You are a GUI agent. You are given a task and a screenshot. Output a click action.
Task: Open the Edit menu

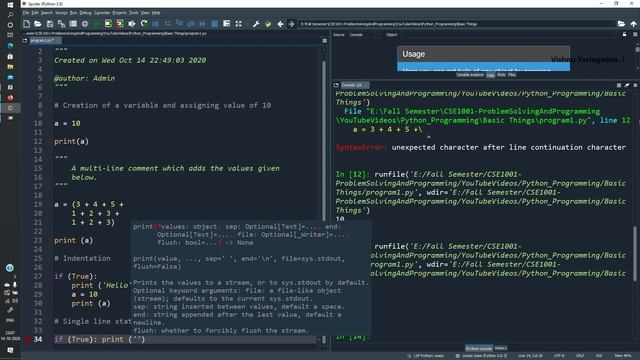[35, 13]
